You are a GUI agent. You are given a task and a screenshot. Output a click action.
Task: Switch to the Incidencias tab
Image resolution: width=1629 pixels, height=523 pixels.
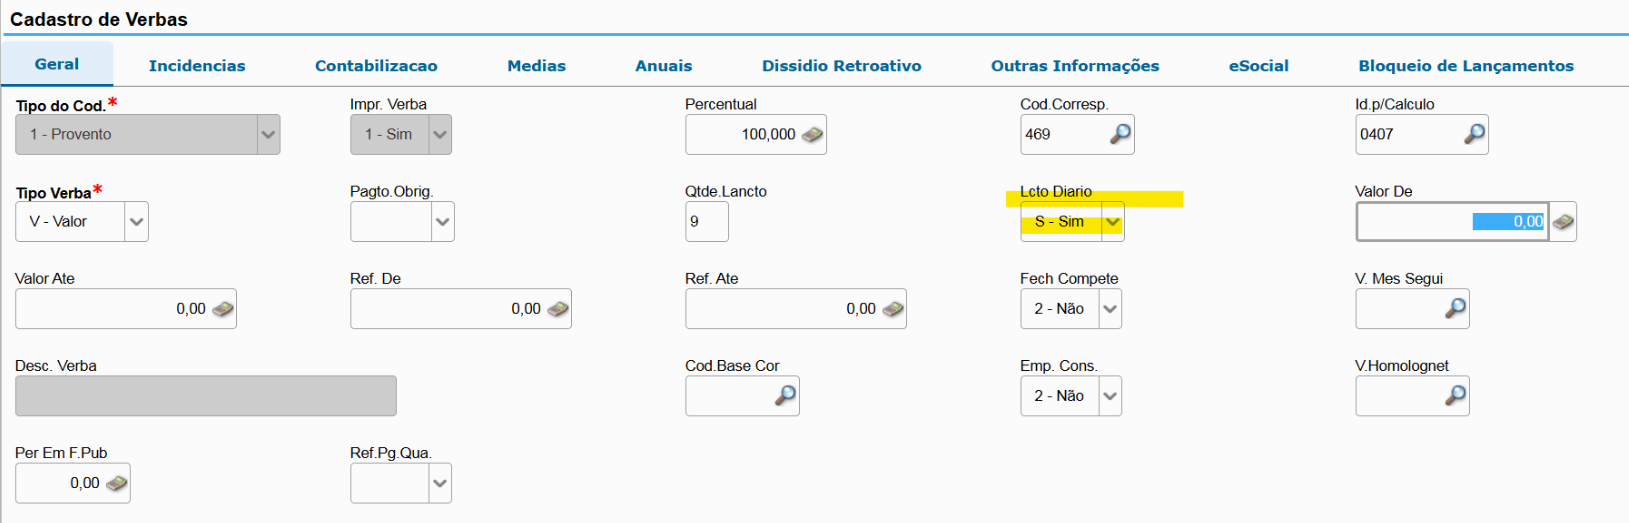click(197, 66)
